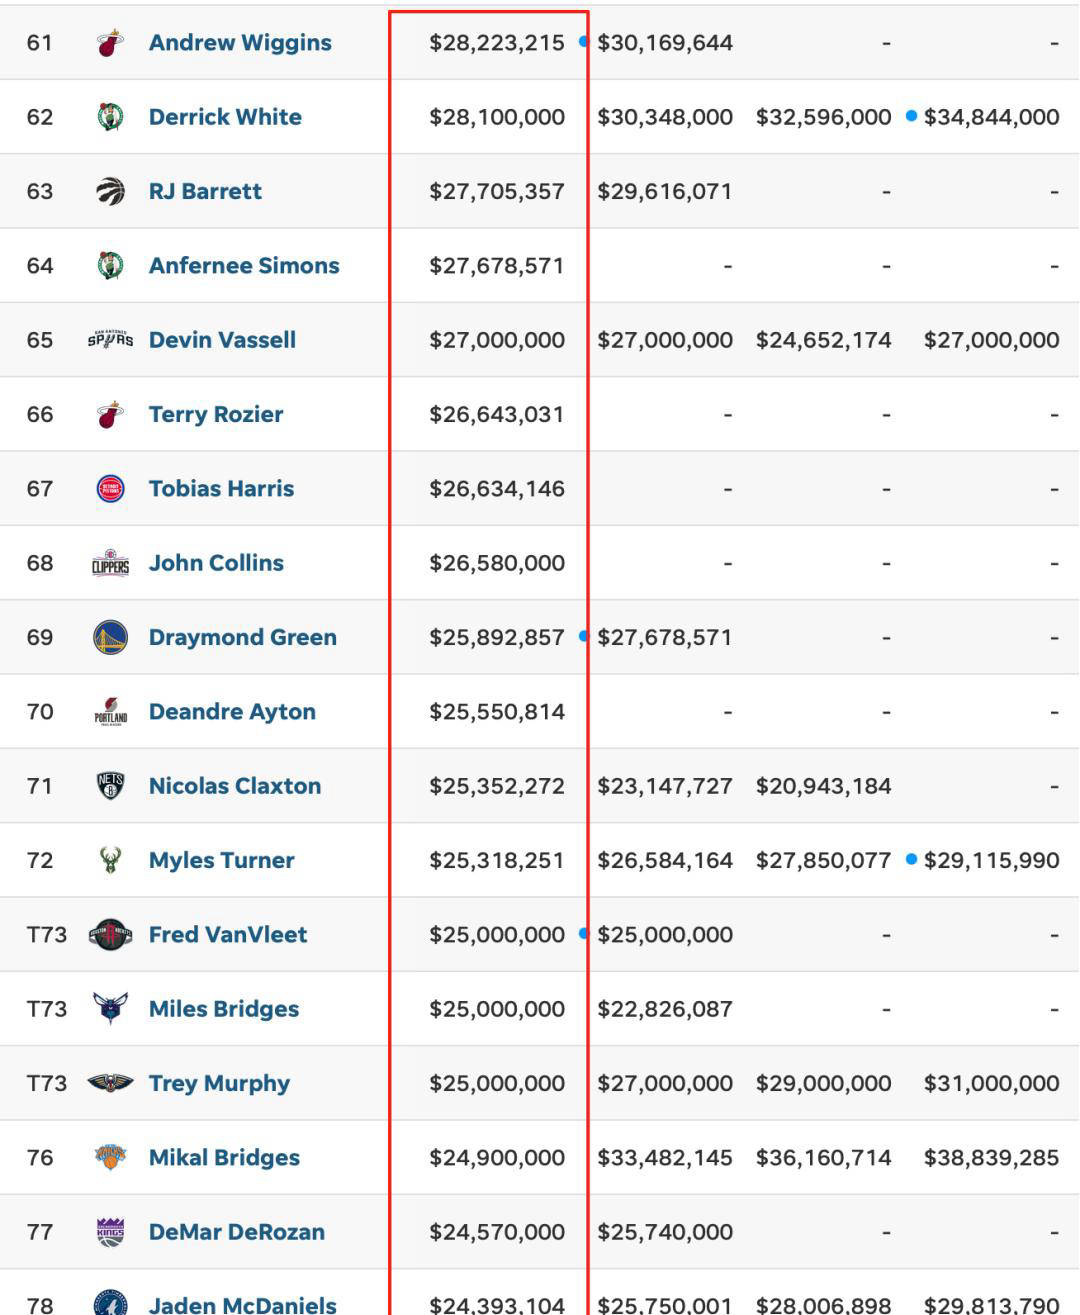Click the Pelicans logo next to Trey Murphy
The height and width of the screenshot is (1315, 1080).
pyautogui.click(x=110, y=1083)
